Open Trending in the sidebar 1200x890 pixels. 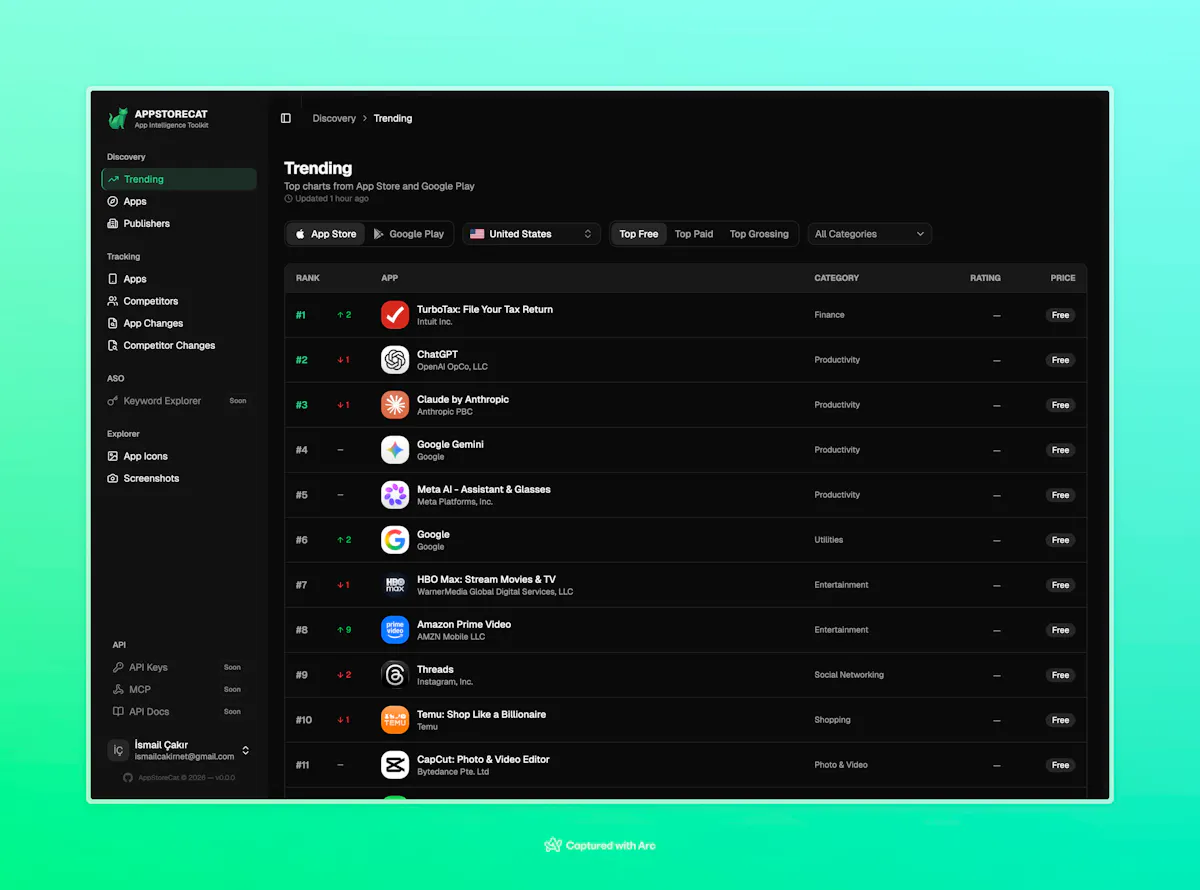coord(179,179)
